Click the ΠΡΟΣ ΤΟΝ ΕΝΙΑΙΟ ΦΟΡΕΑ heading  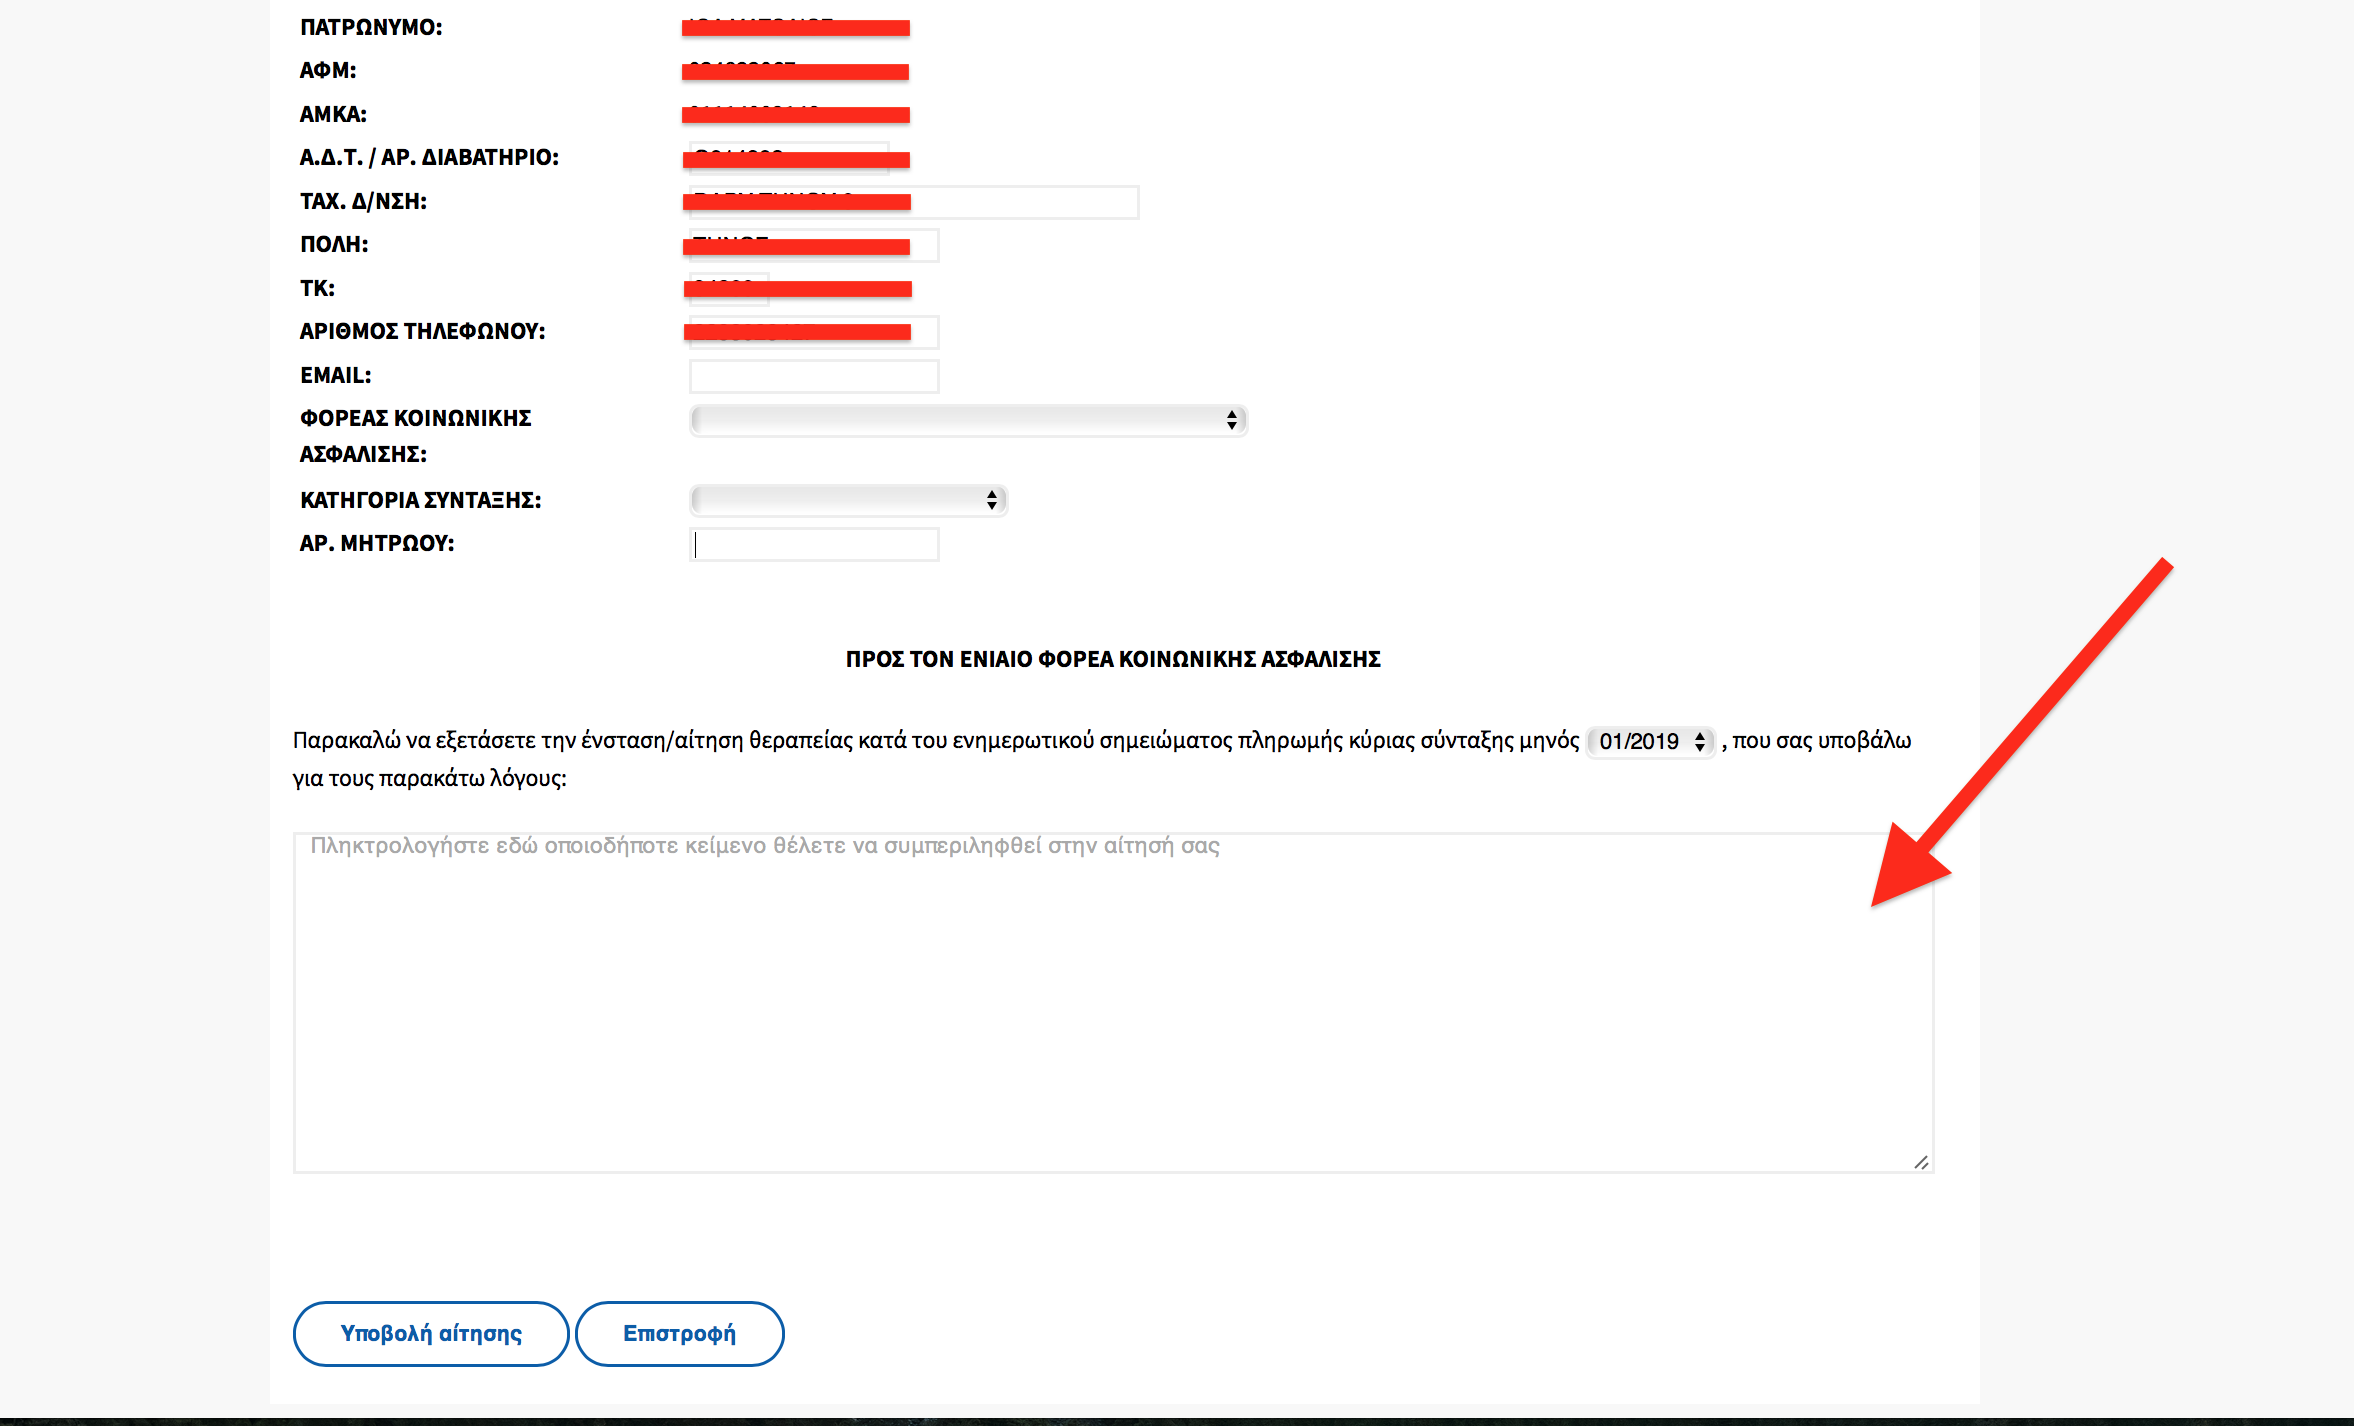[x=1112, y=659]
